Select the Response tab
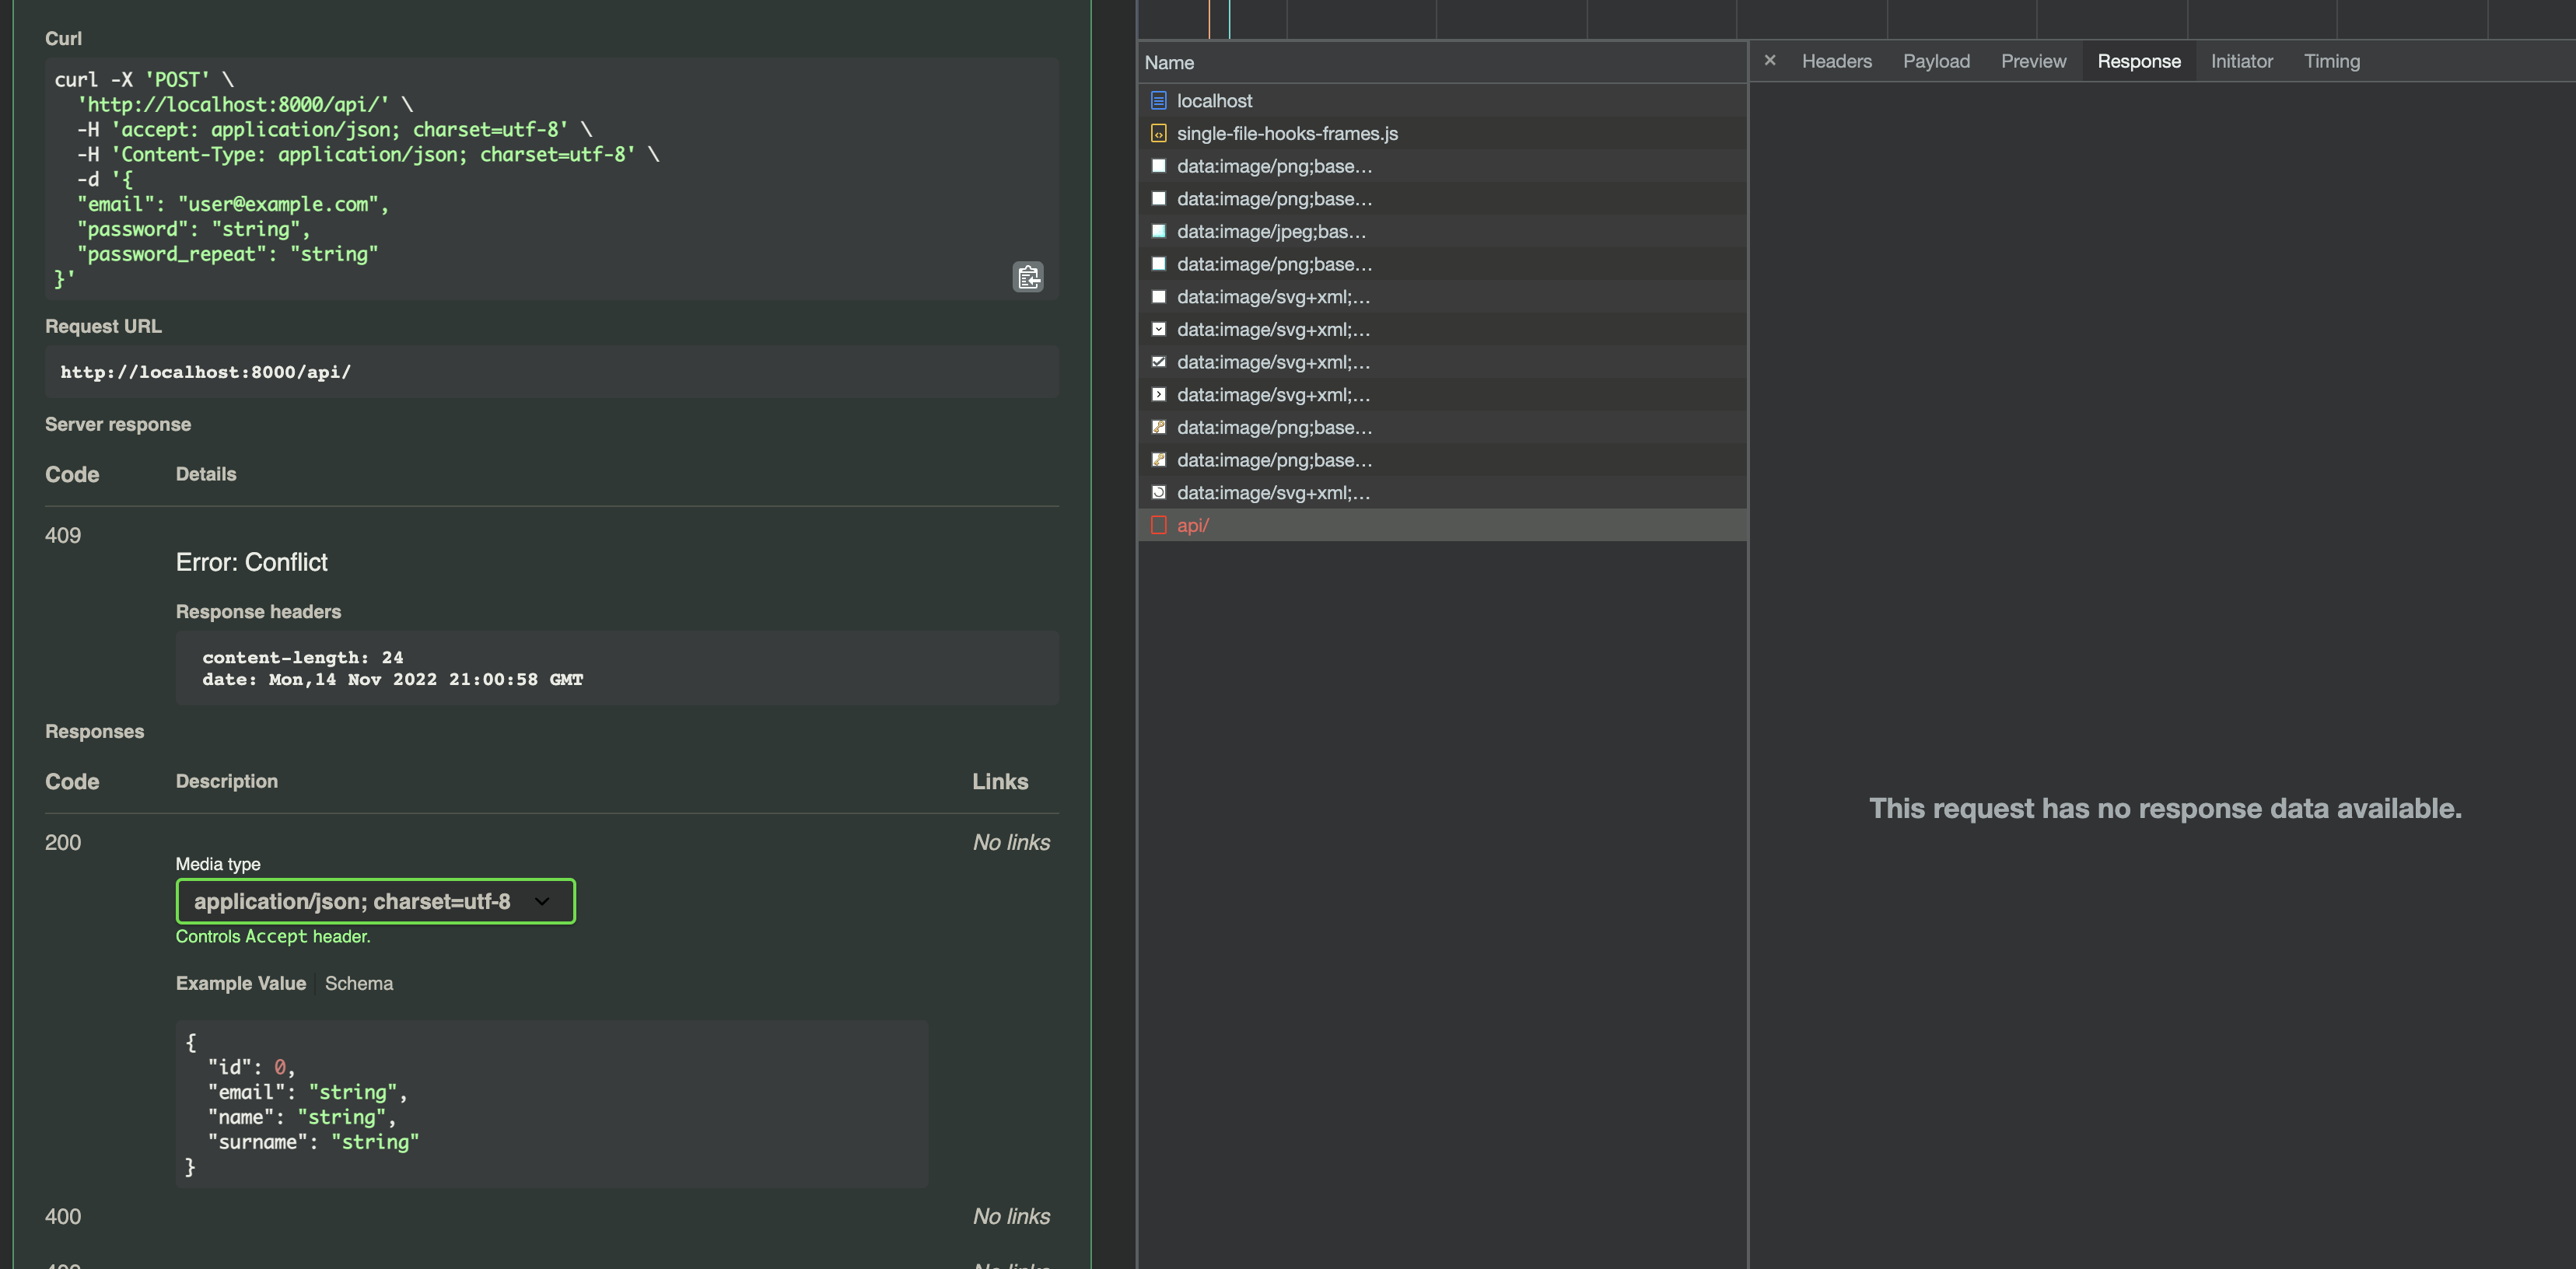The image size is (2576, 1269). click(2139, 61)
